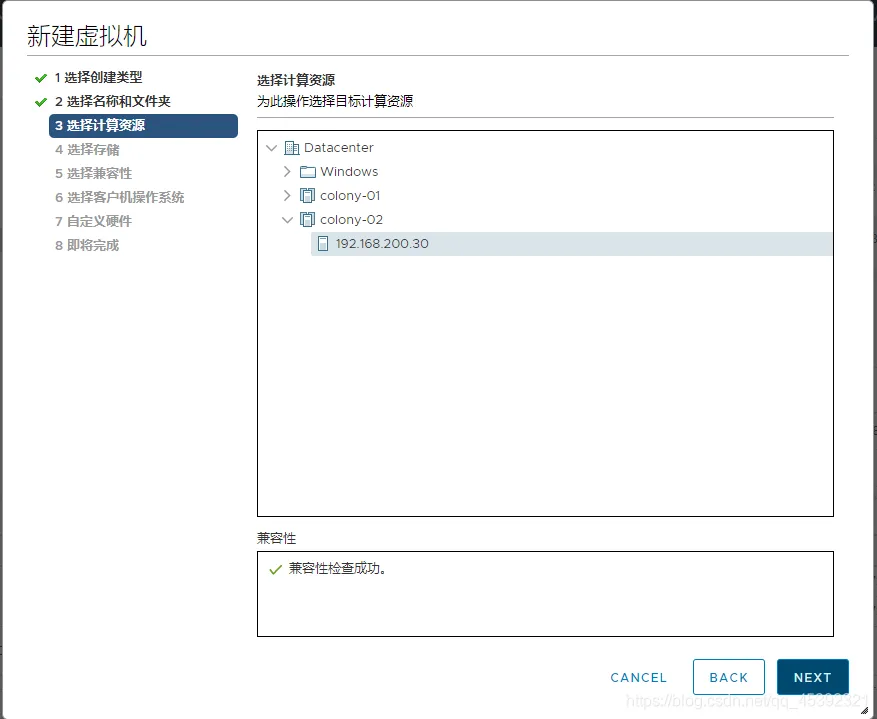Viewport: 877px width, 719px height.
Task: Click the NEXT button
Action: point(813,677)
